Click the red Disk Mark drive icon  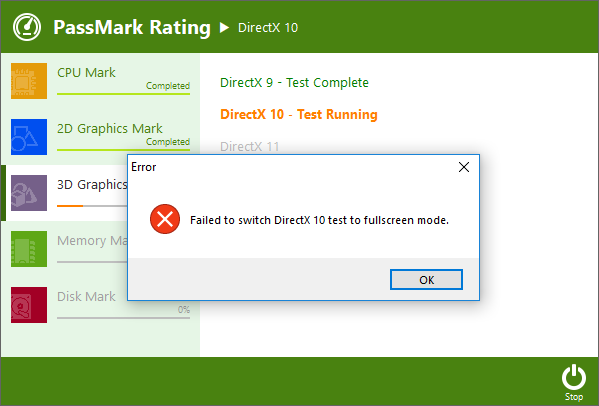pyautogui.click(x=29, y=305)
